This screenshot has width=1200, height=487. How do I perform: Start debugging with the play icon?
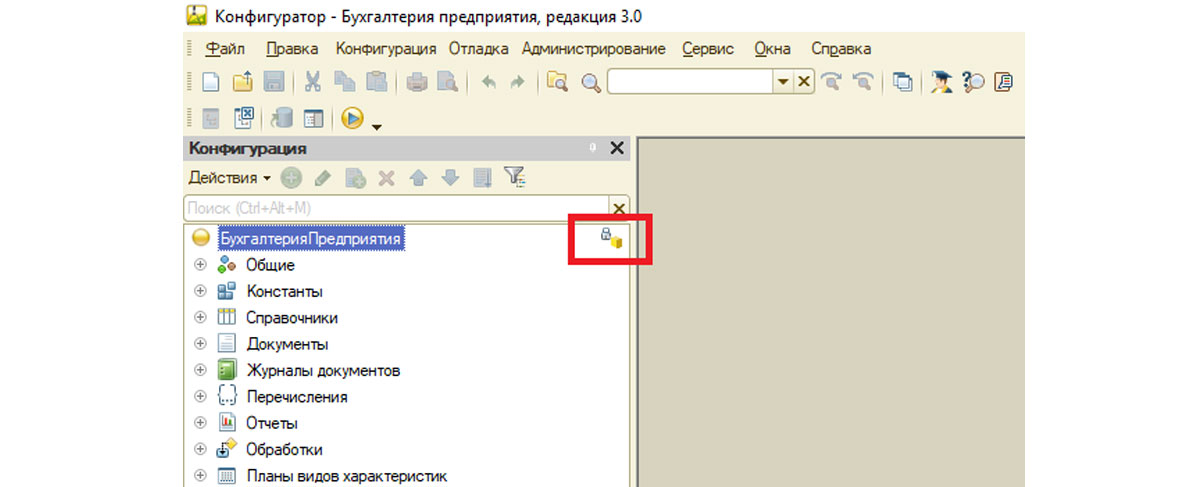click(x=352, y=118)
